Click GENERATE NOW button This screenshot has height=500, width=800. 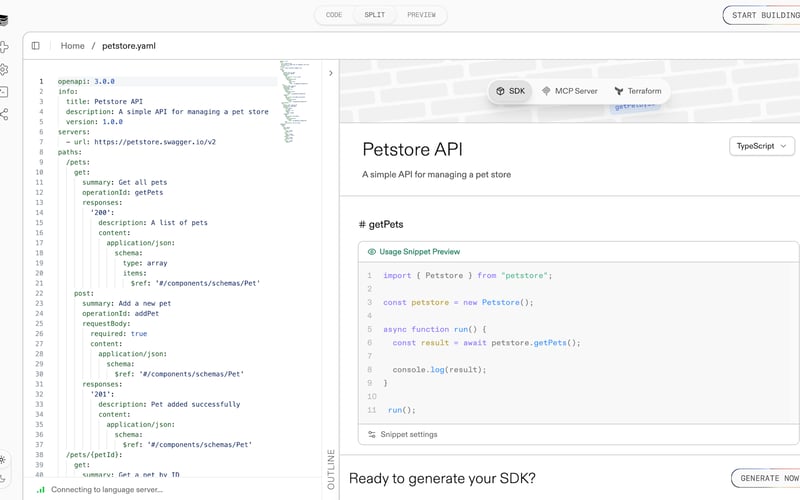point(765,478)
